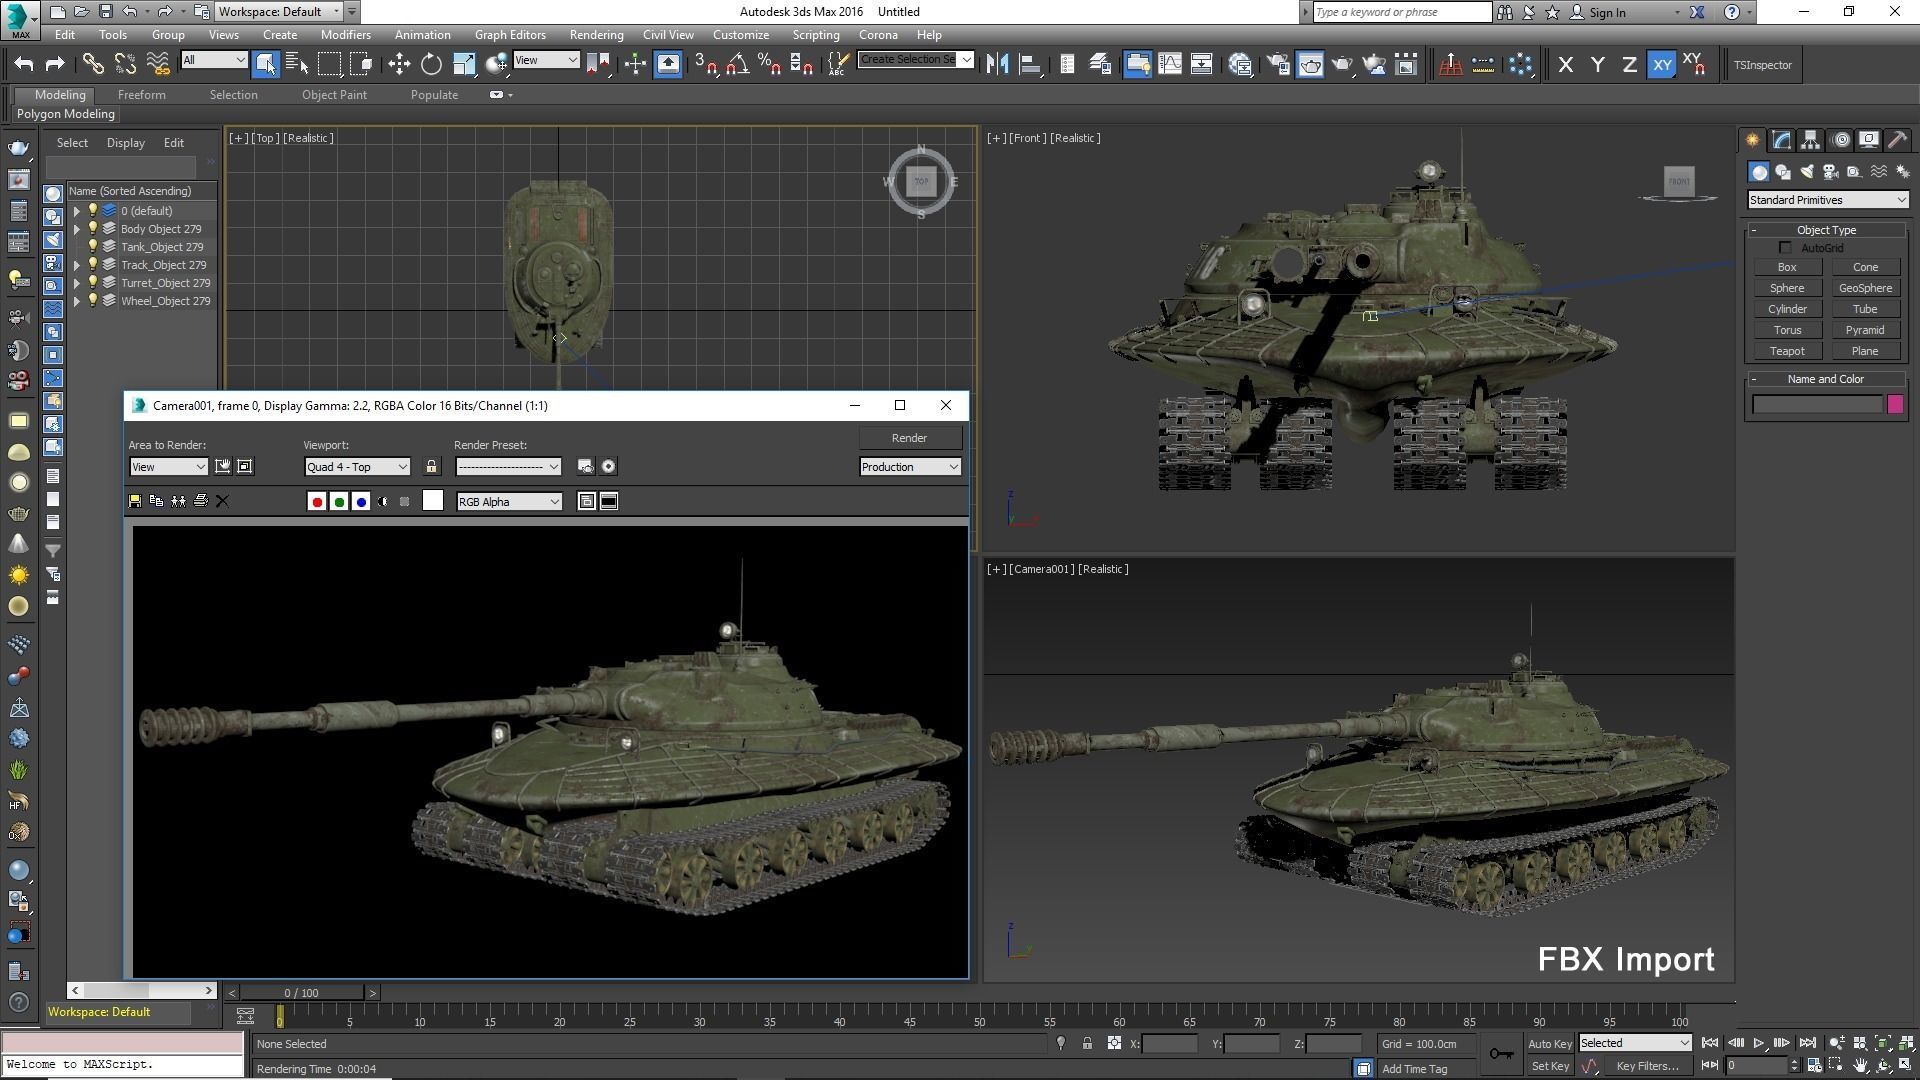Click the Angle Snap toggle icon

point(737,65)
